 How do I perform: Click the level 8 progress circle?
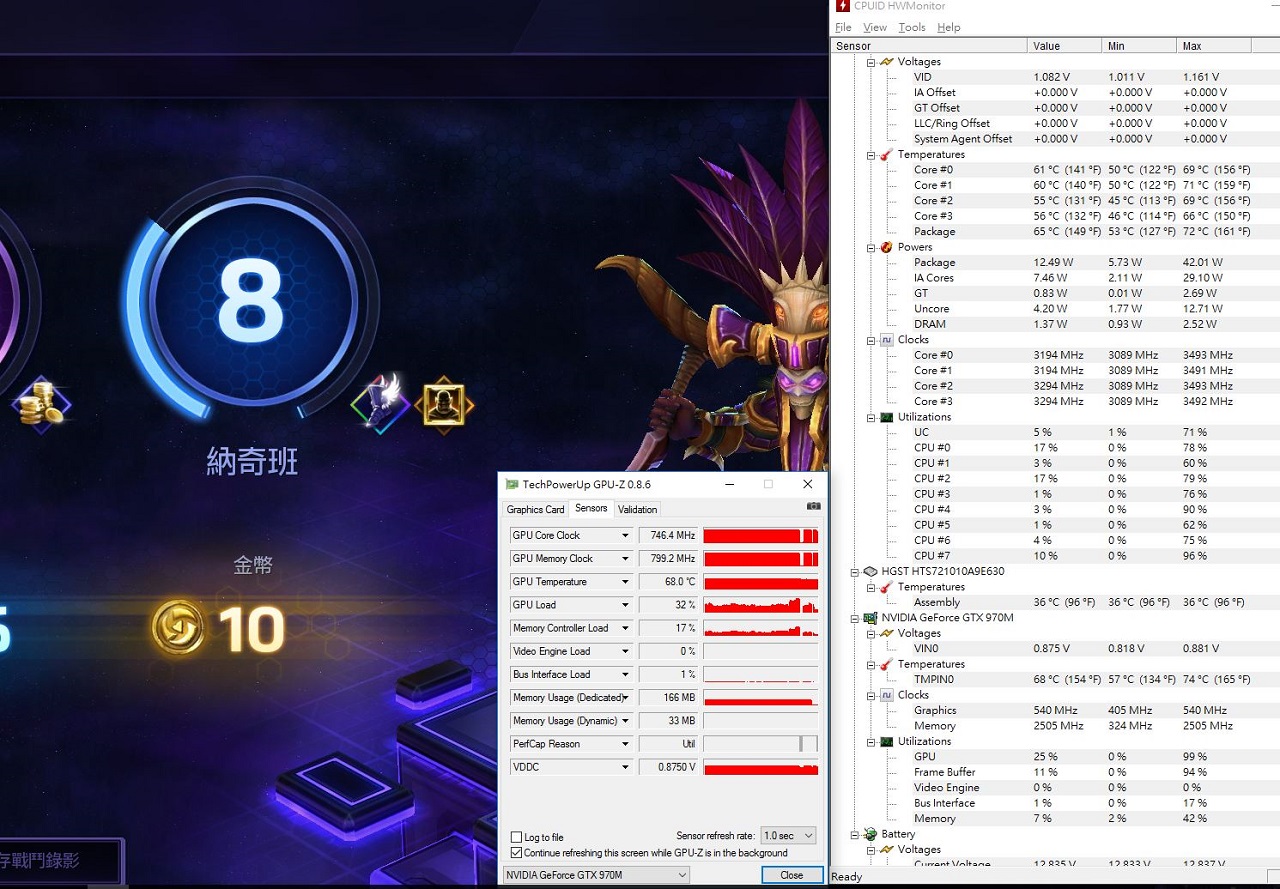click(250, 303)
